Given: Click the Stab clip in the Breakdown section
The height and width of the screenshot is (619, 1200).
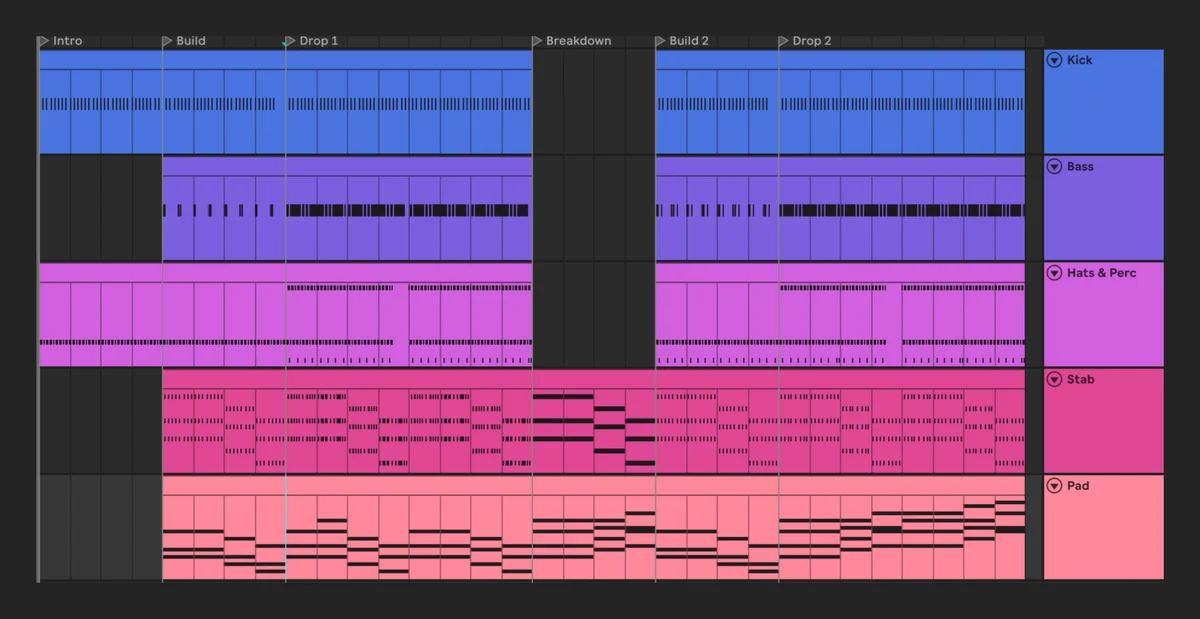Looking at the screenshot, I should tap(594, 421).
